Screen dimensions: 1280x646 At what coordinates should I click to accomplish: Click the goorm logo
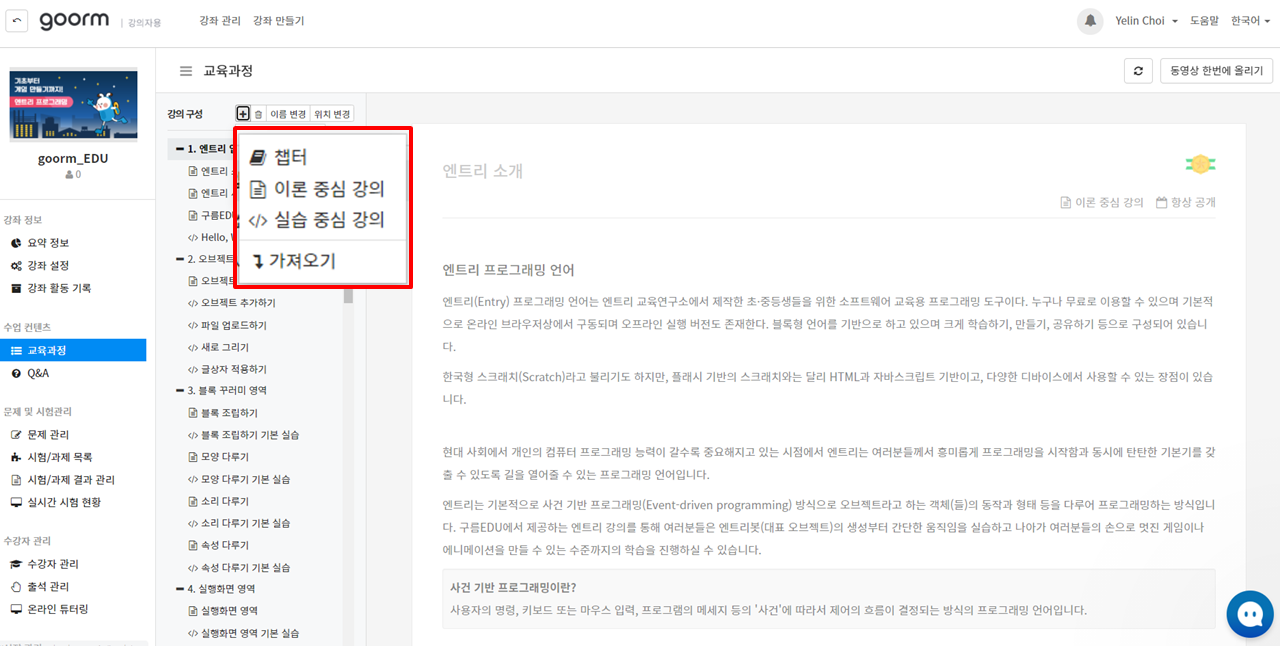coord(72,21)
